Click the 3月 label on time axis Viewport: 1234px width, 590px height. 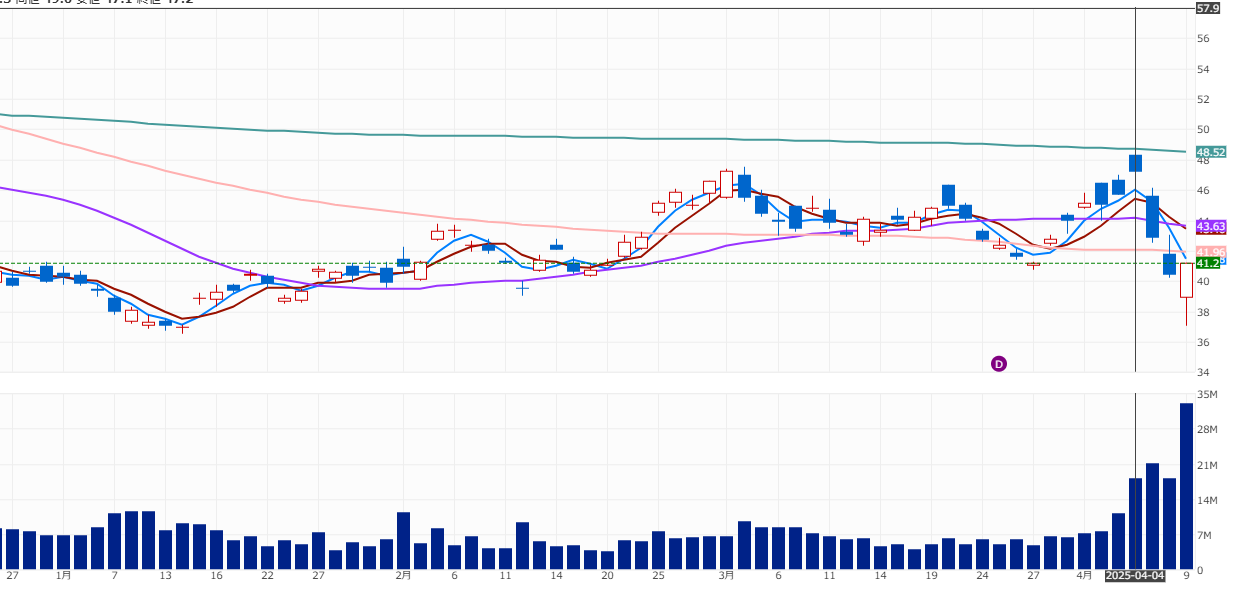(x=727, y=576)
